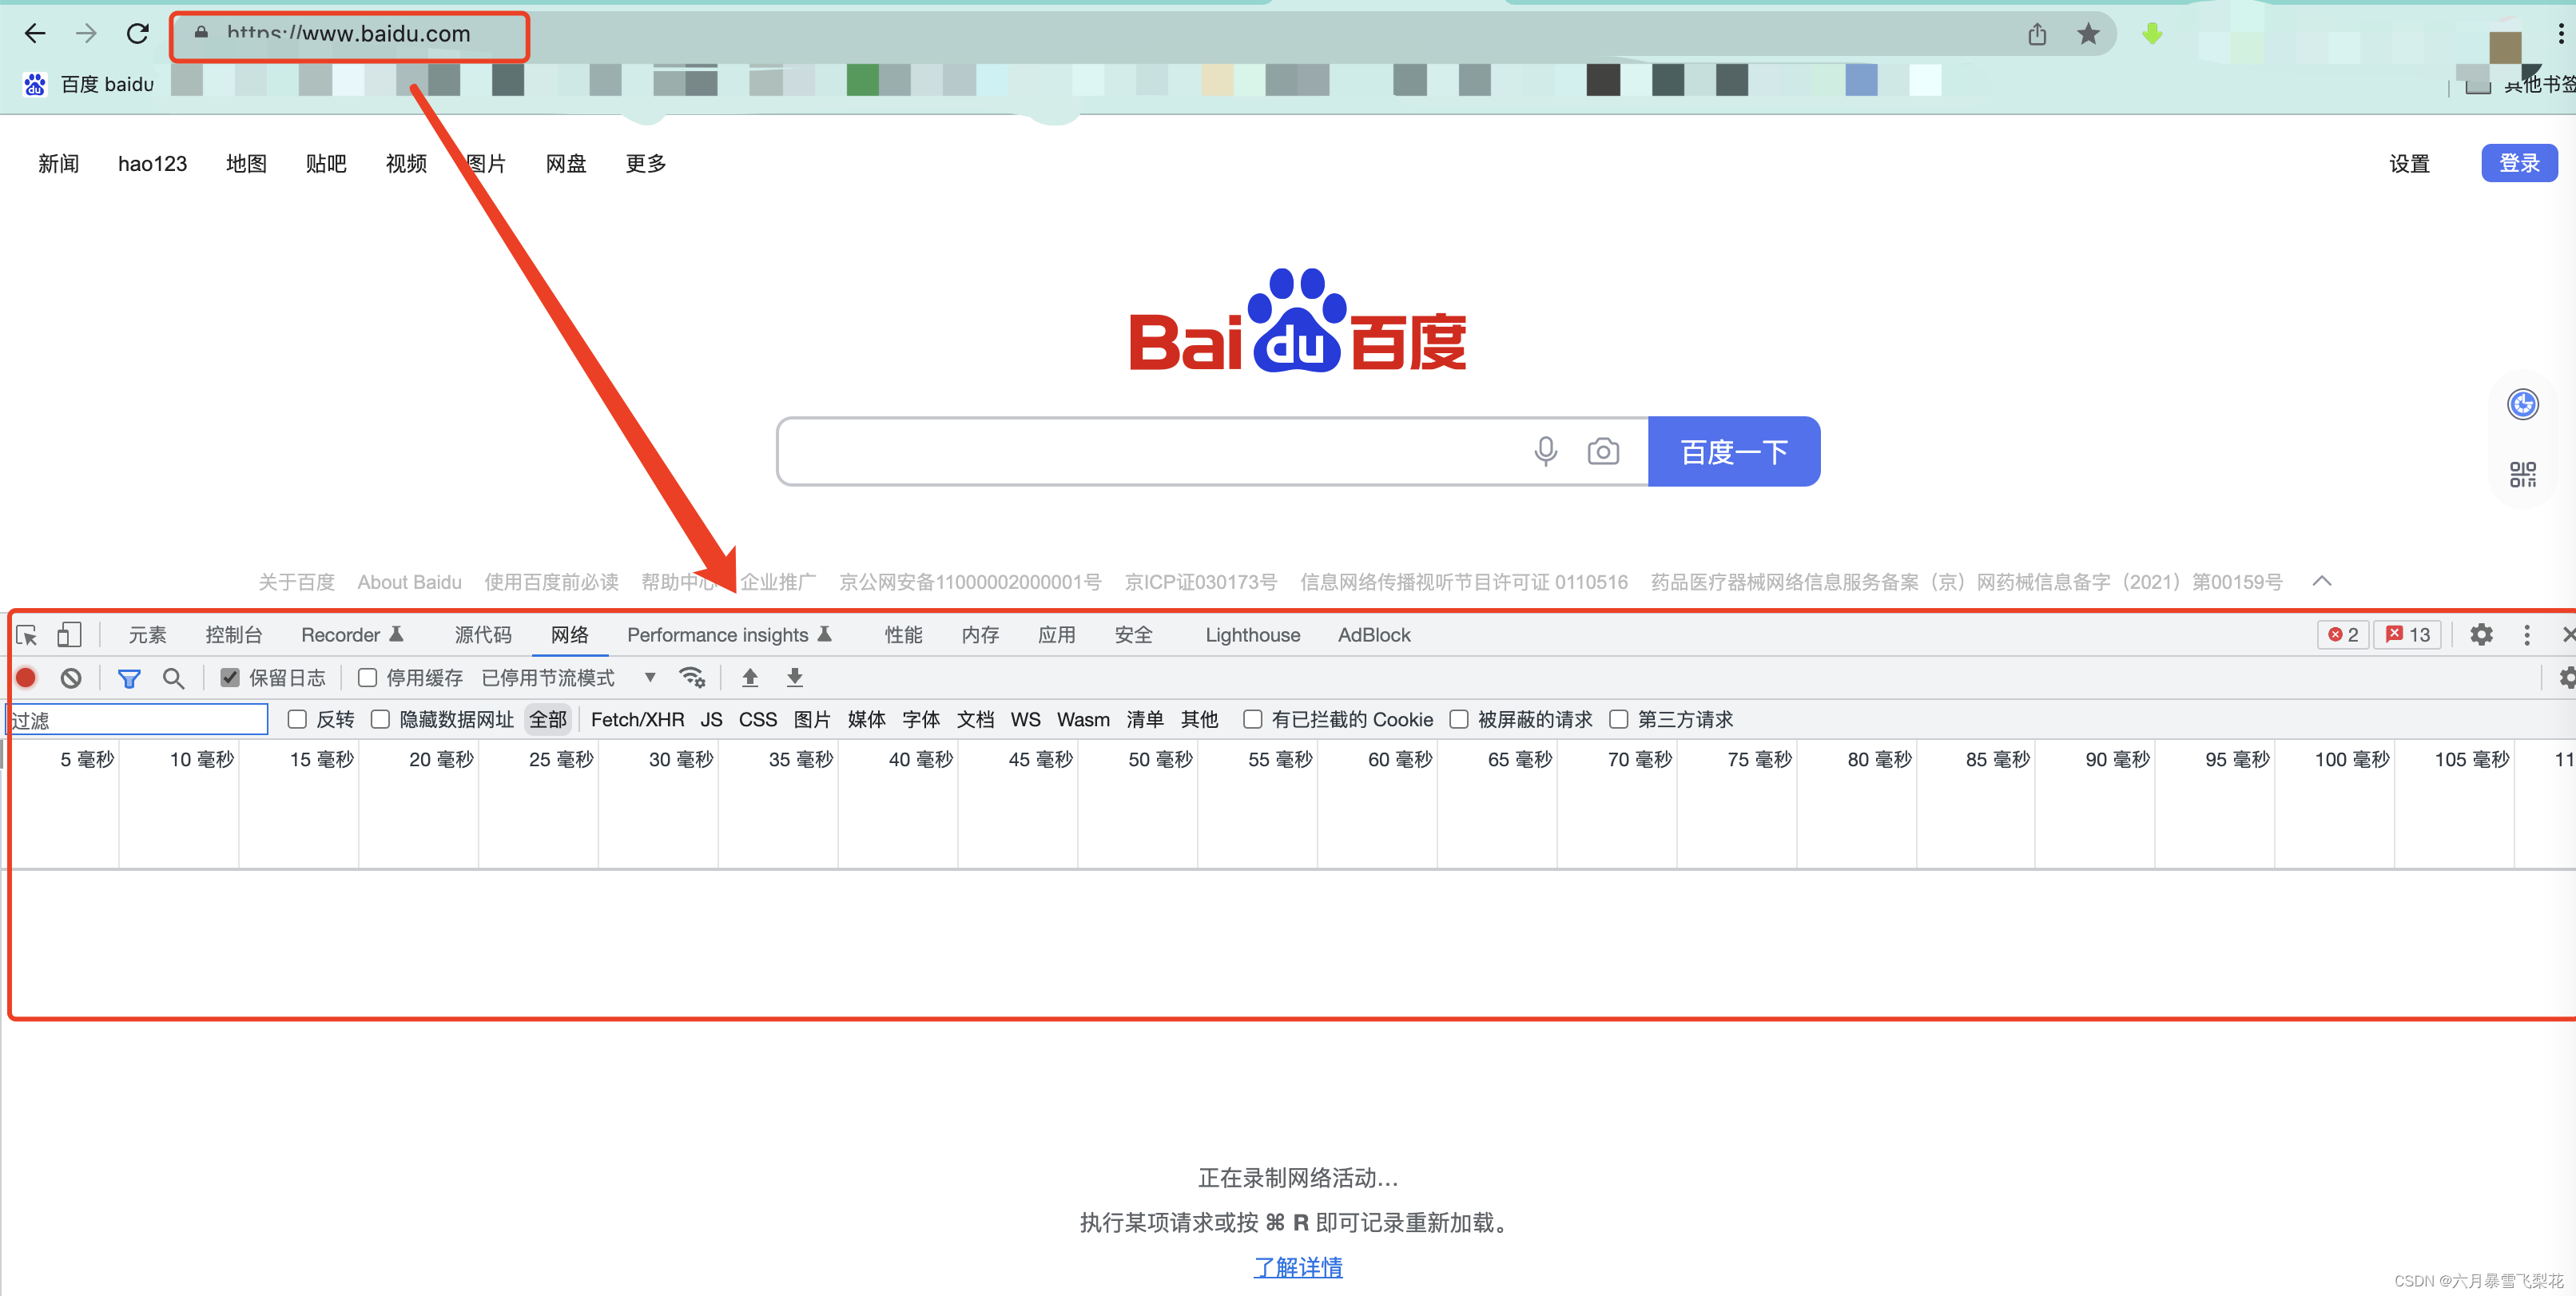Open network settings gear on right

coord(2567,678)
